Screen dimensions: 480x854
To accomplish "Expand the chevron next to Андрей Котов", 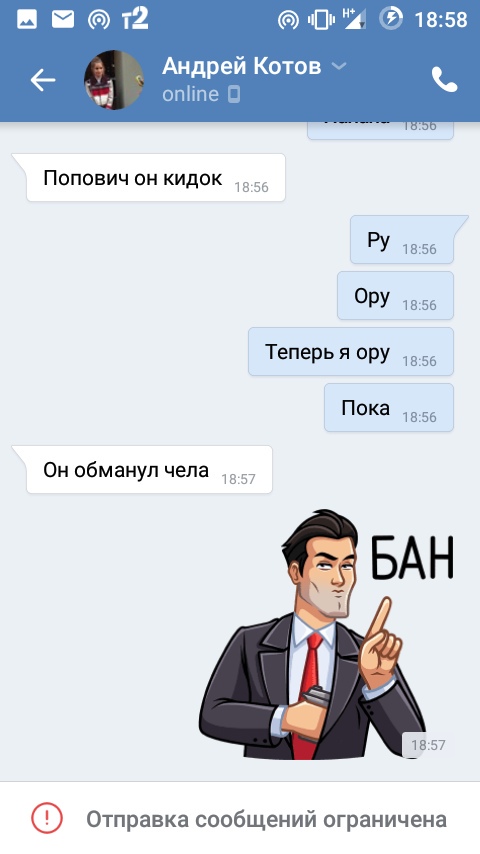I will (x=339, y=66).
